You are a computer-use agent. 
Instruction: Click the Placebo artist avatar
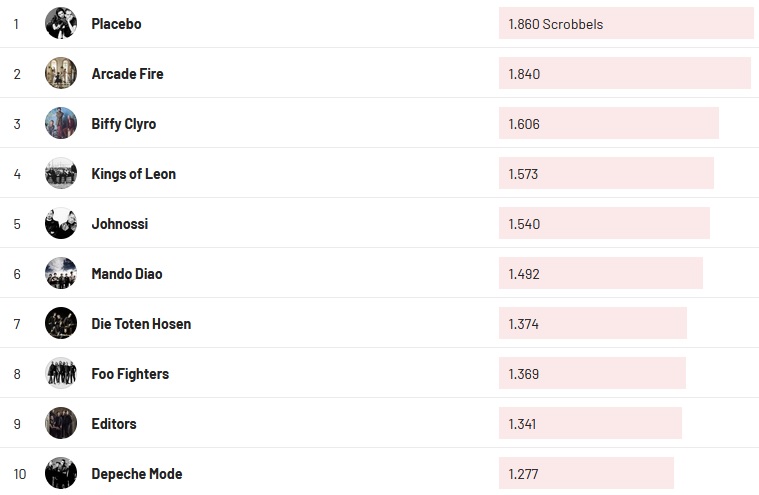pos(61,23)
